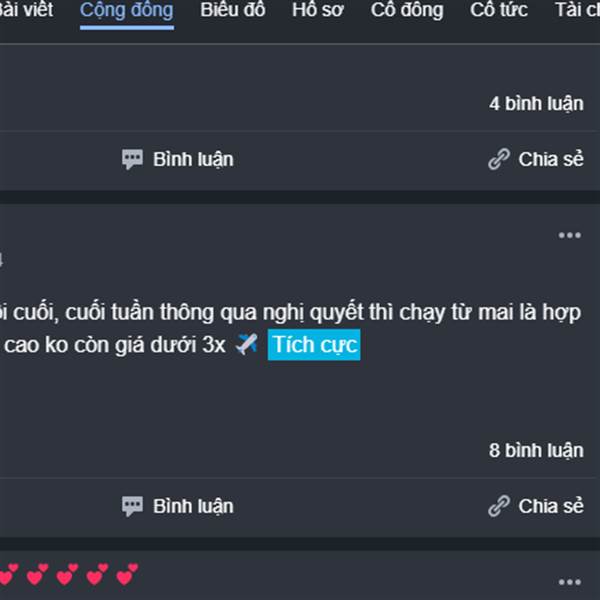The image size is (600, 600).
Task: Click Bình luận text in second post
Action: [x=193, y=507]
